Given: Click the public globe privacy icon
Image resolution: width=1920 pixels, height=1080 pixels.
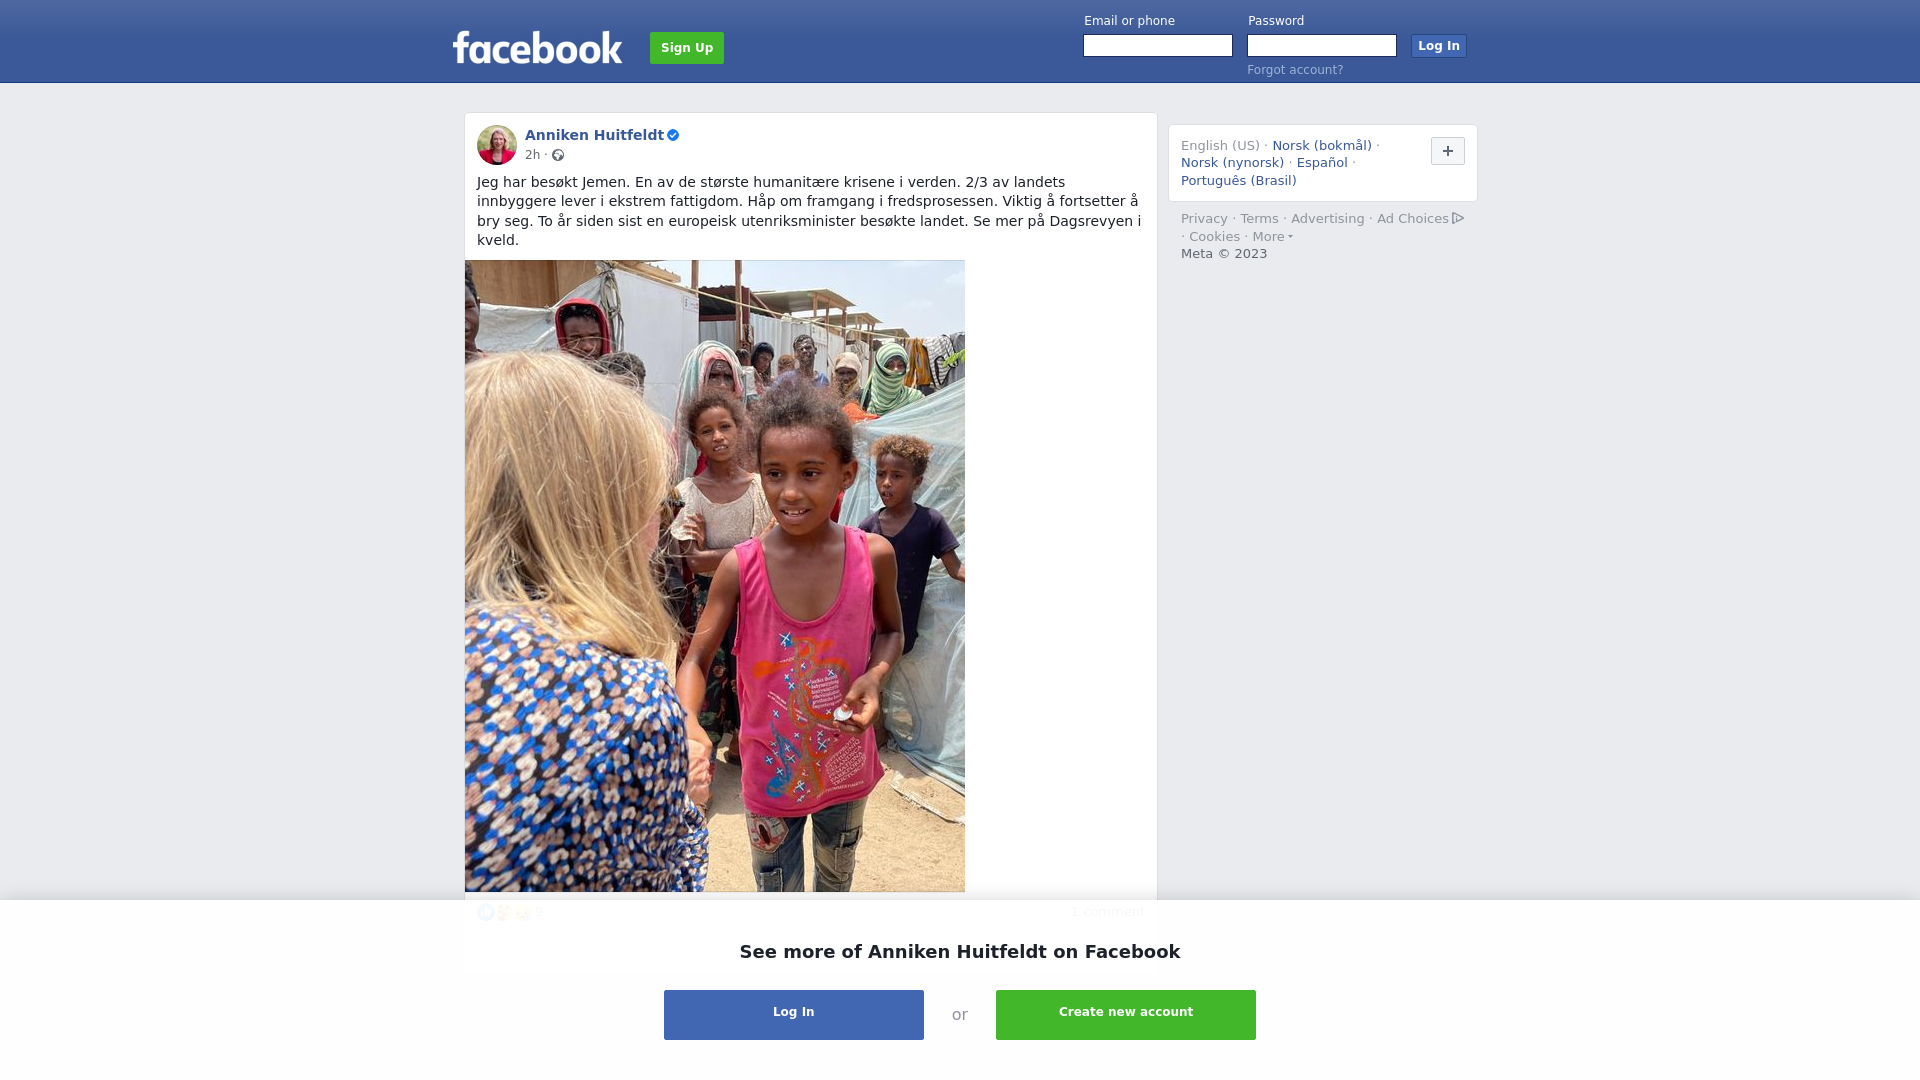Looking at the screenshot, I should coord(558,155).
